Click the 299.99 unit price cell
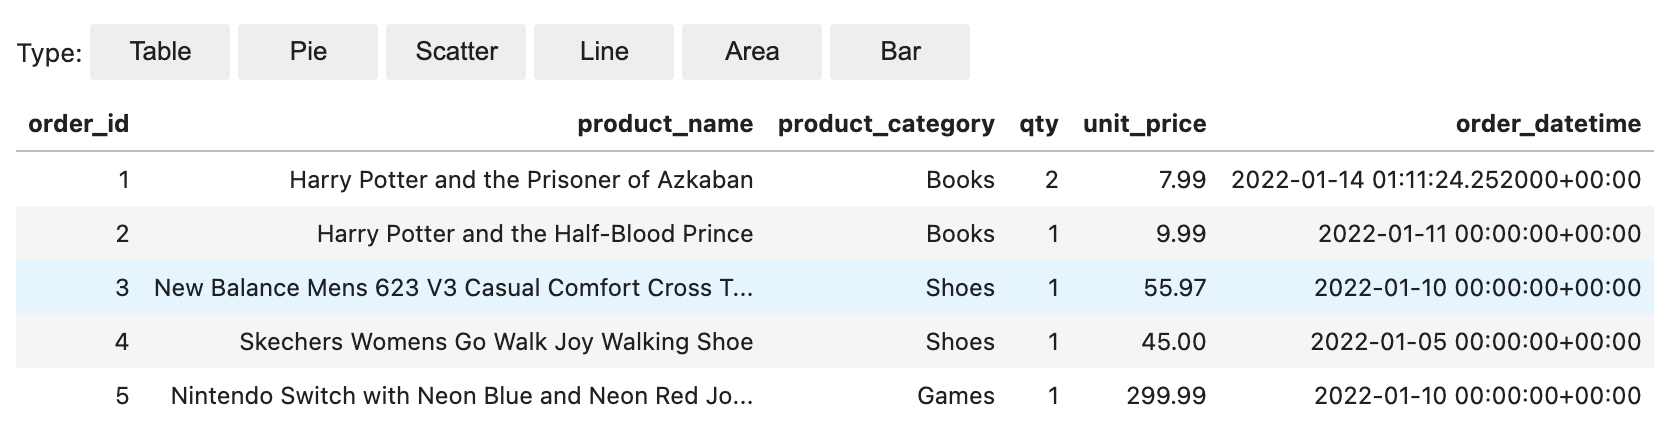This screenshot has width=1674, height=448. click(1166, 396)
